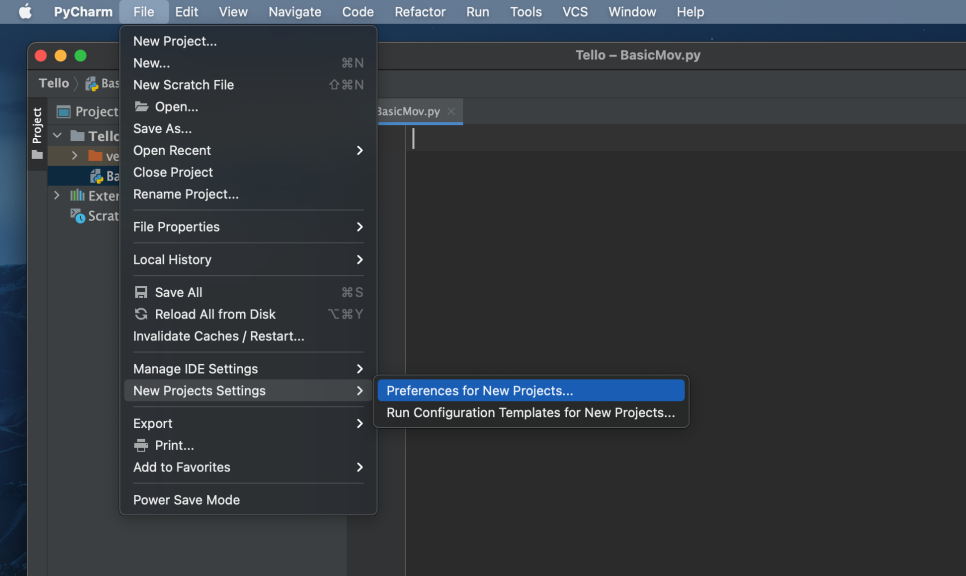Viewport: 966px width, 576px height.
Task: Click the New Projects Settings entry
Action: click(248, 391)
